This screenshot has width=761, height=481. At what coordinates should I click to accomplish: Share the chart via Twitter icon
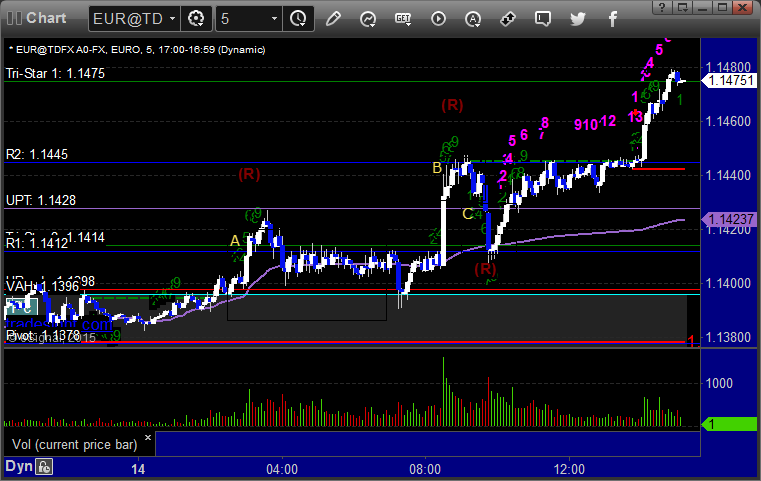click(578, 19)
